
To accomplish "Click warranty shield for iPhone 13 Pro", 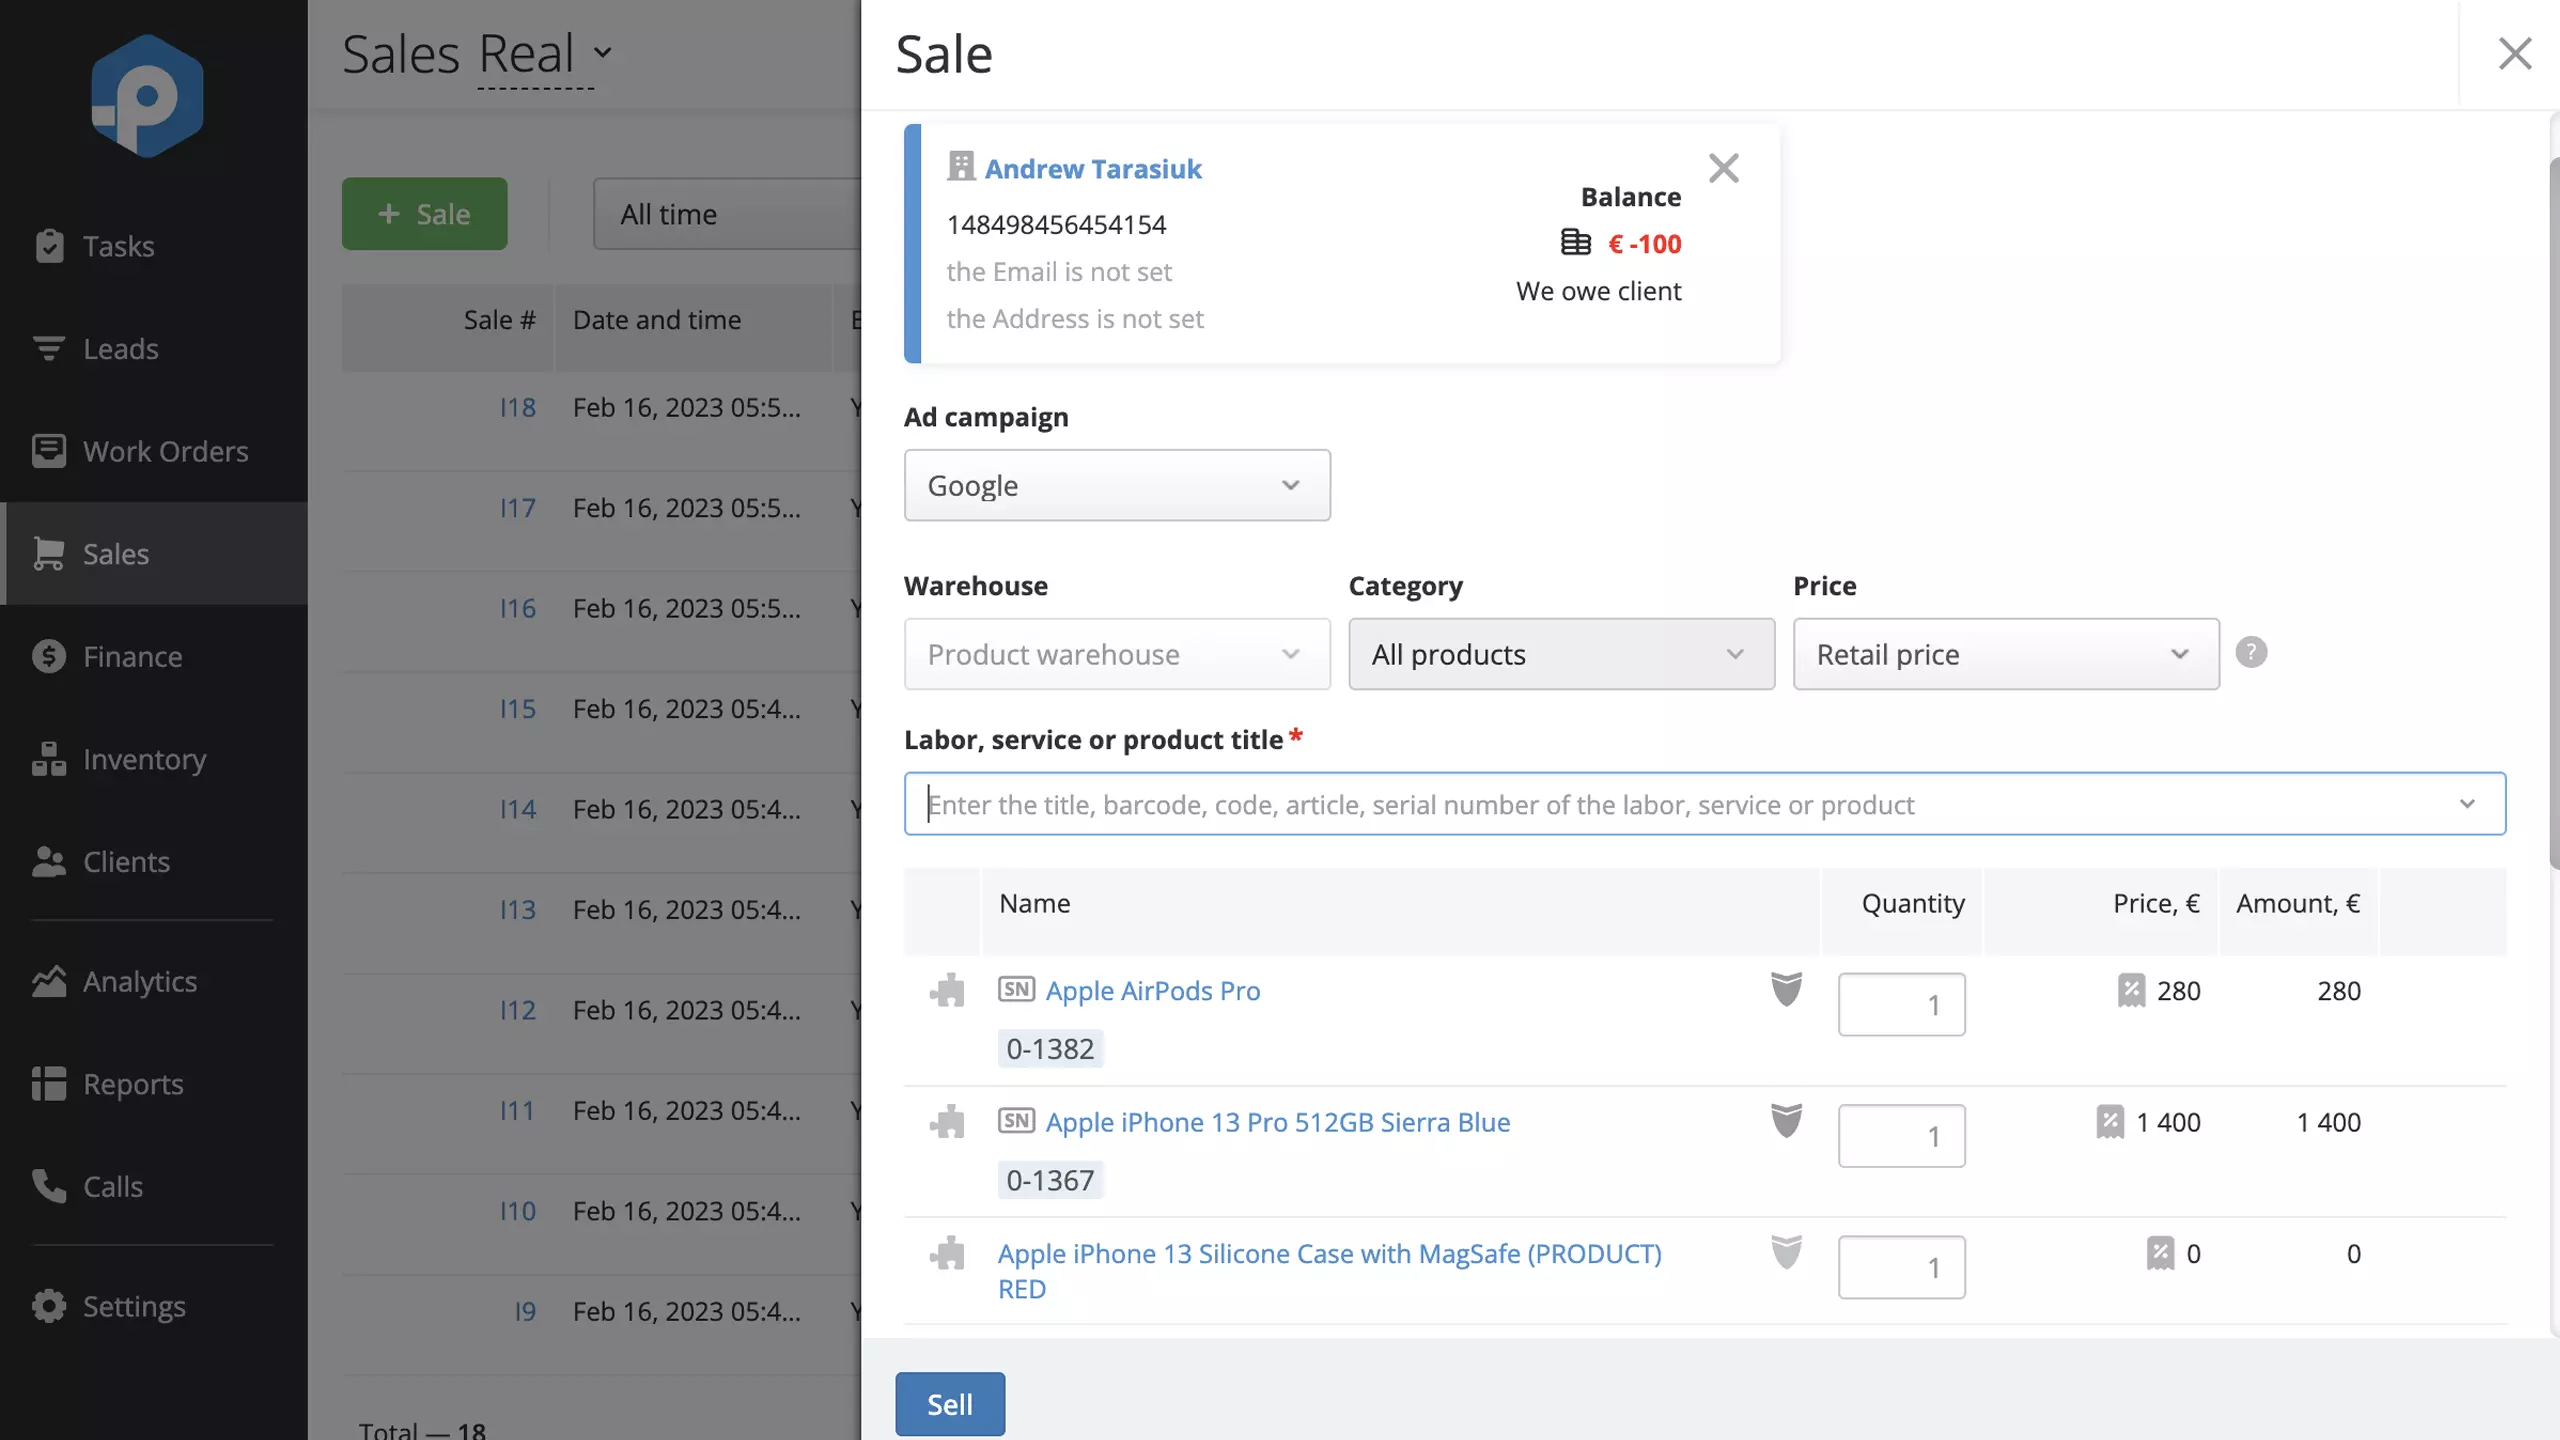I will [1786, 1121].
